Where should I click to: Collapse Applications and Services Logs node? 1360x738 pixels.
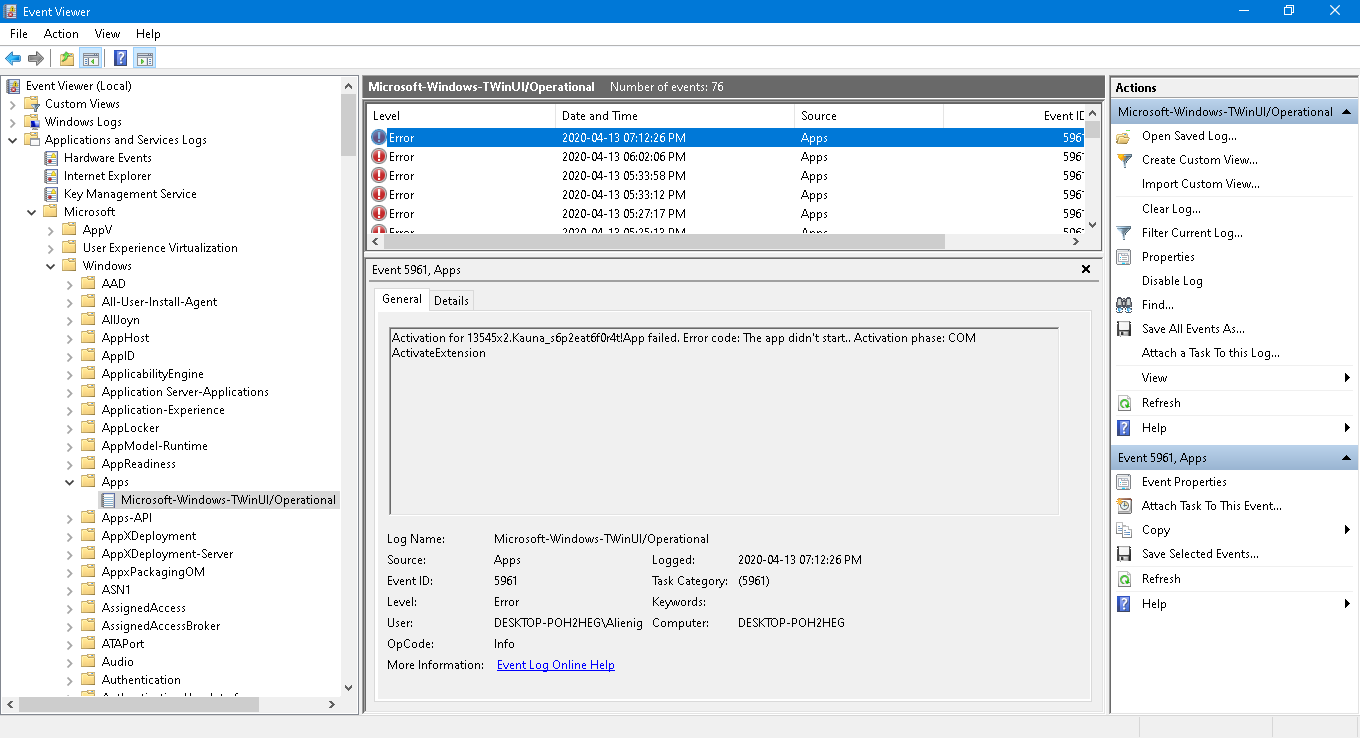[12, 140]
